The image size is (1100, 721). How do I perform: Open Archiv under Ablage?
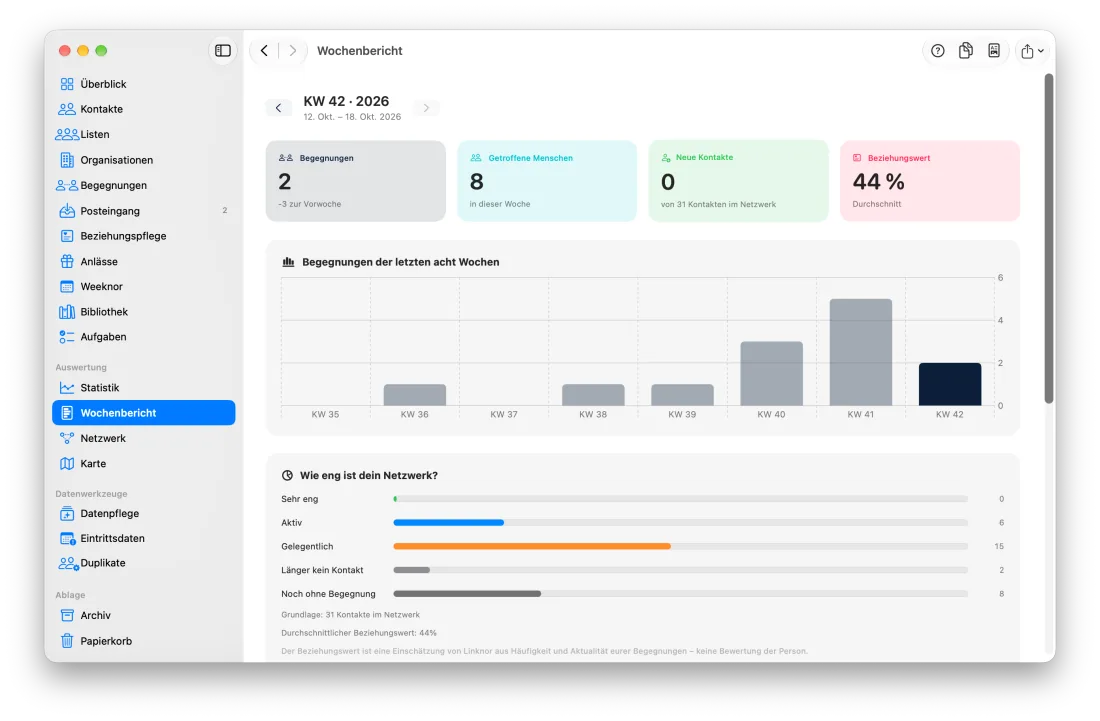[x=144, y=615]
